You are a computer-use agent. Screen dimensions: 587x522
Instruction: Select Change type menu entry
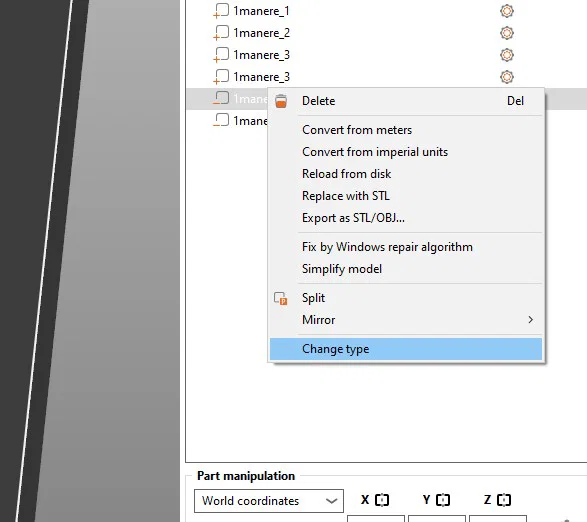[406, 349]
